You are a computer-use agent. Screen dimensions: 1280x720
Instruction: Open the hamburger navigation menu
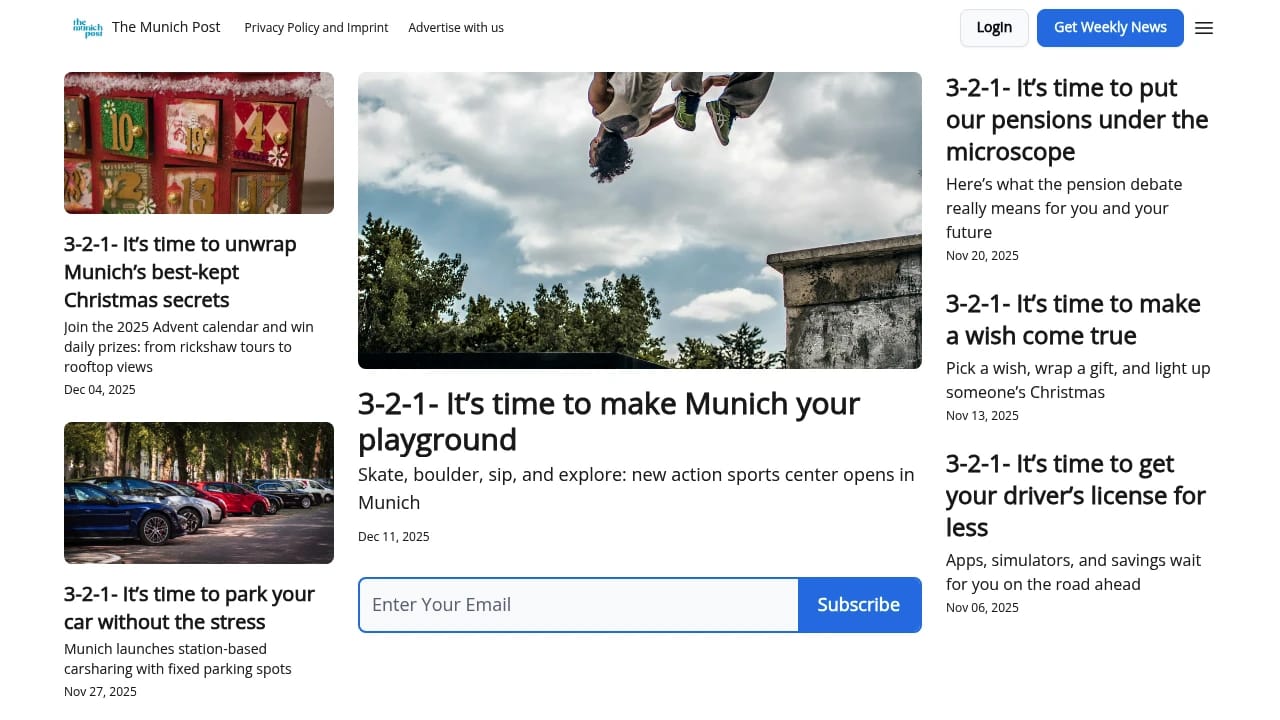[1204, 28]
